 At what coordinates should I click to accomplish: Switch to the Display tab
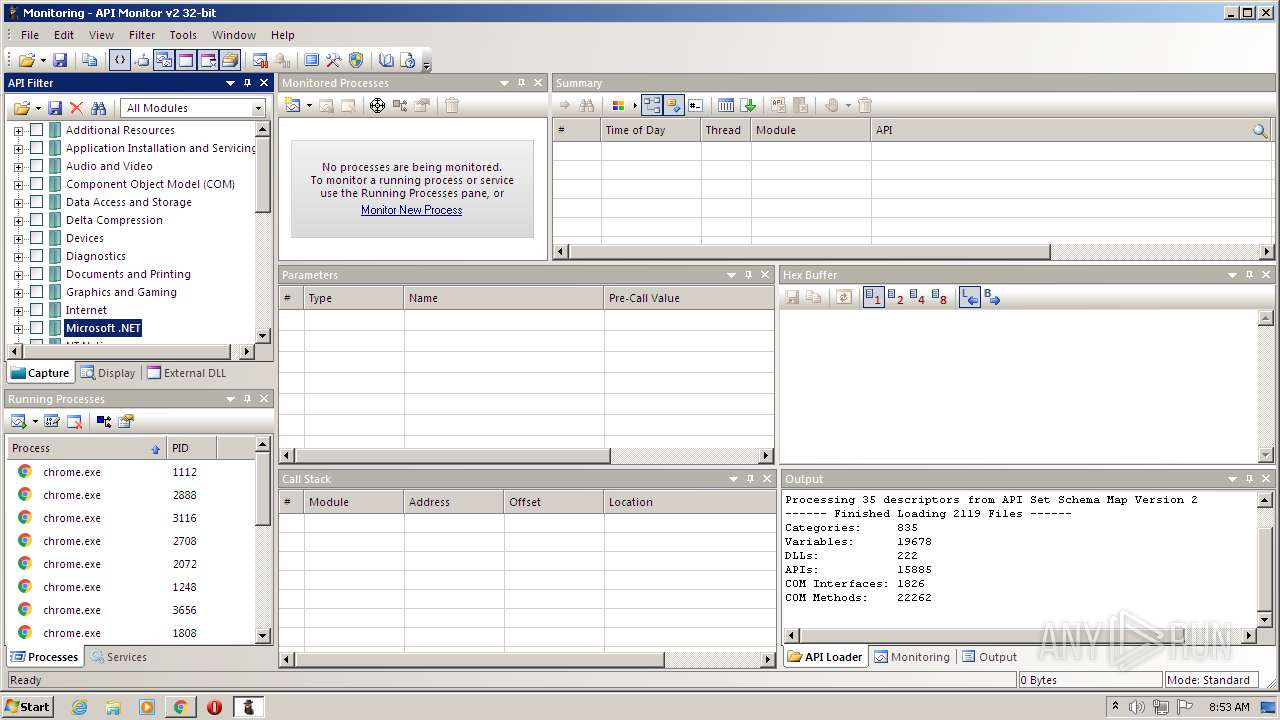pos(108,373)
